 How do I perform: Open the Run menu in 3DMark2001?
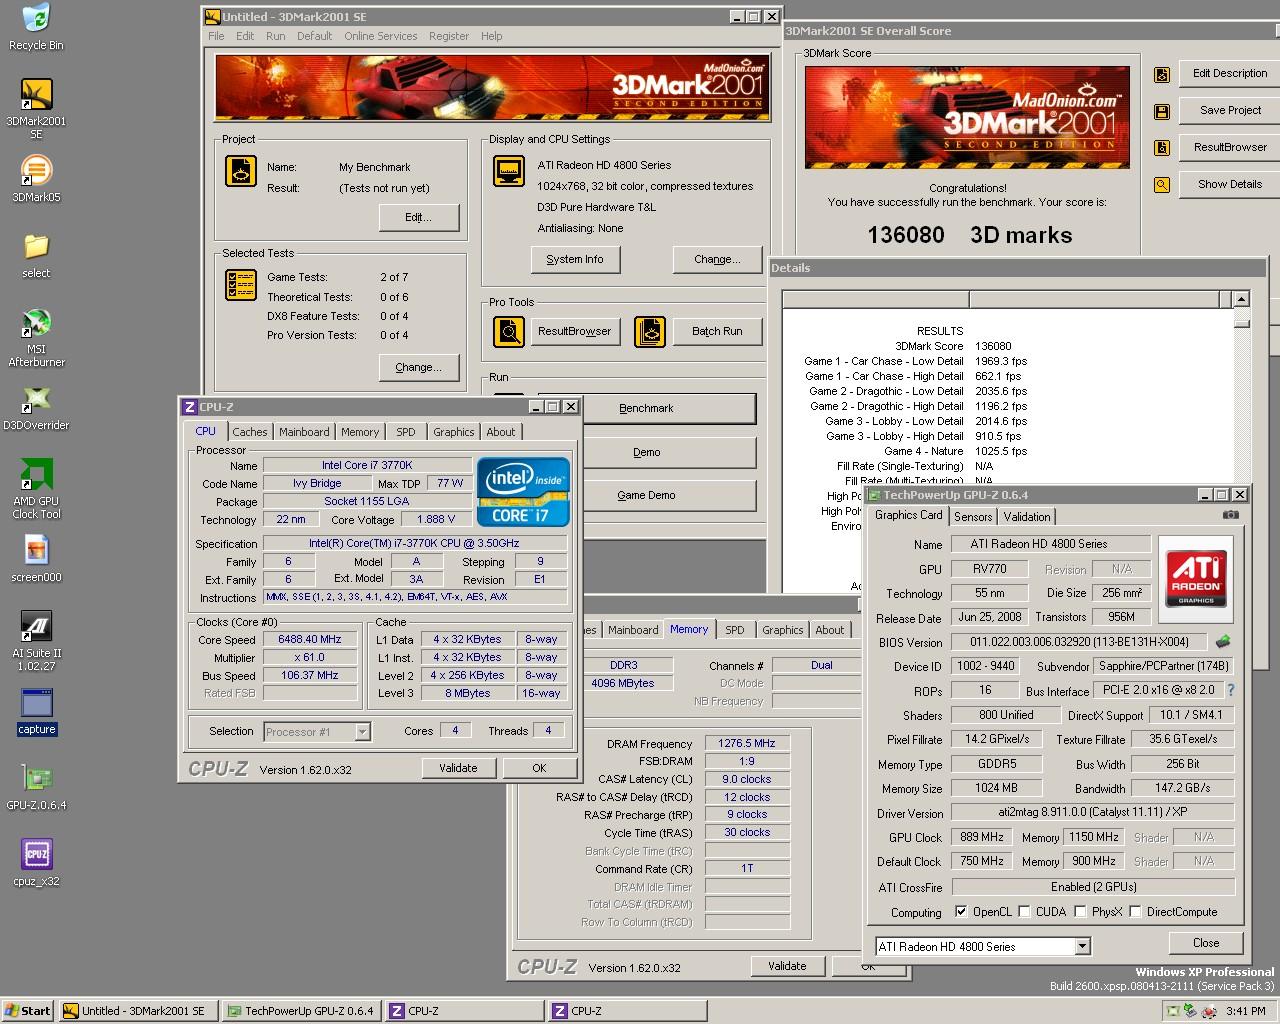(276, 36)
